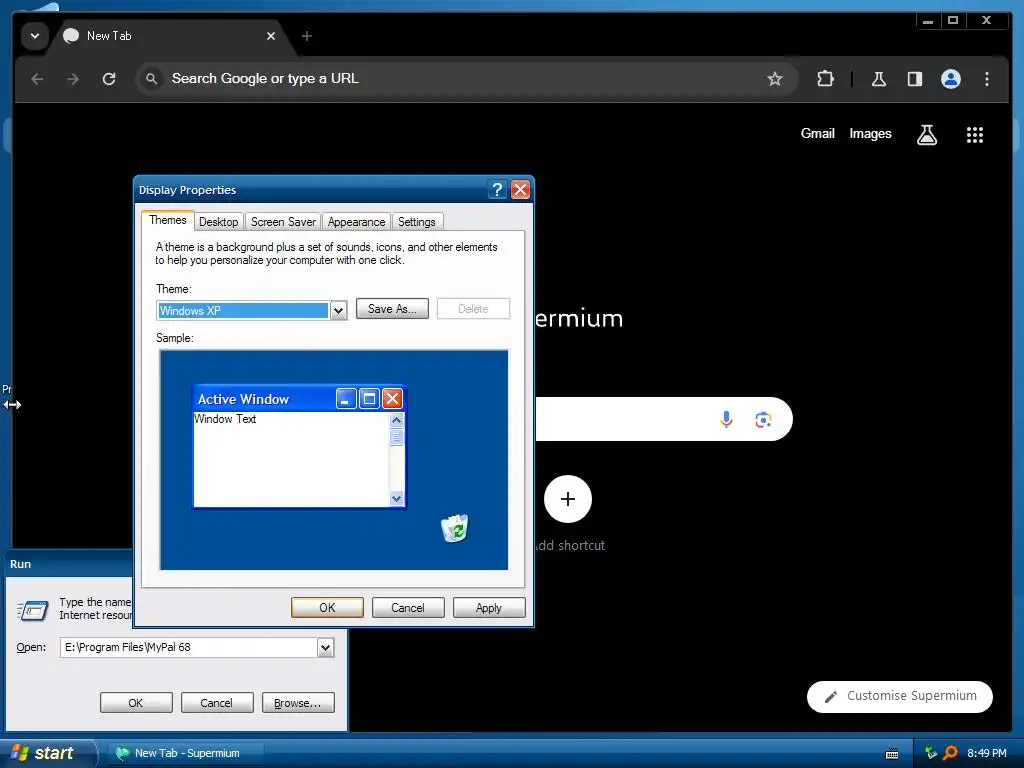Click Browse... in the Run dialog
This screenshot has width=1024, height=768.
(x=298, y=703)
